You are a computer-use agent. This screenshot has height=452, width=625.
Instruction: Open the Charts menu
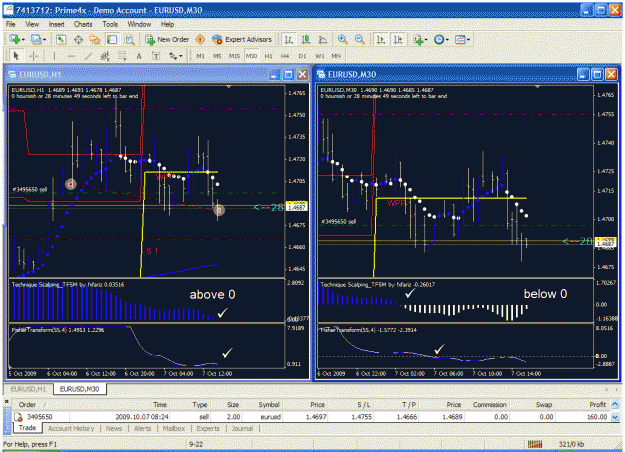tap(83, 24)
